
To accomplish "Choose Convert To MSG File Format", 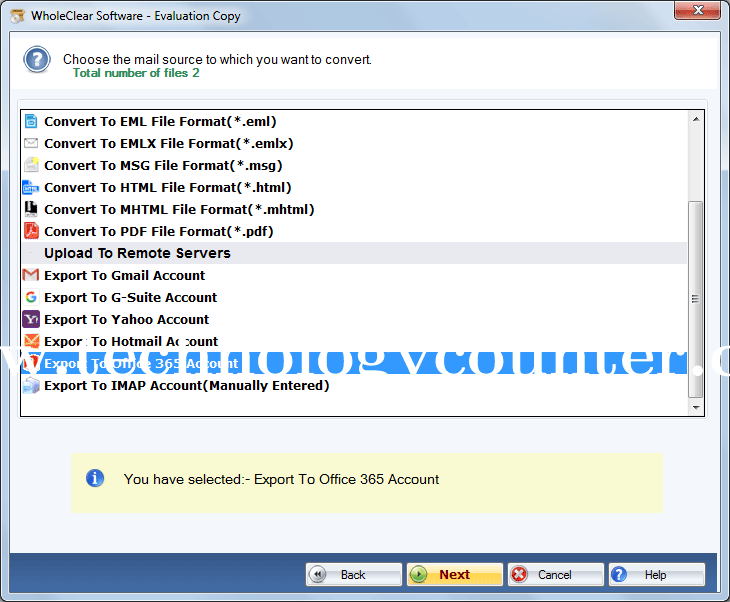I will point(354,165).
